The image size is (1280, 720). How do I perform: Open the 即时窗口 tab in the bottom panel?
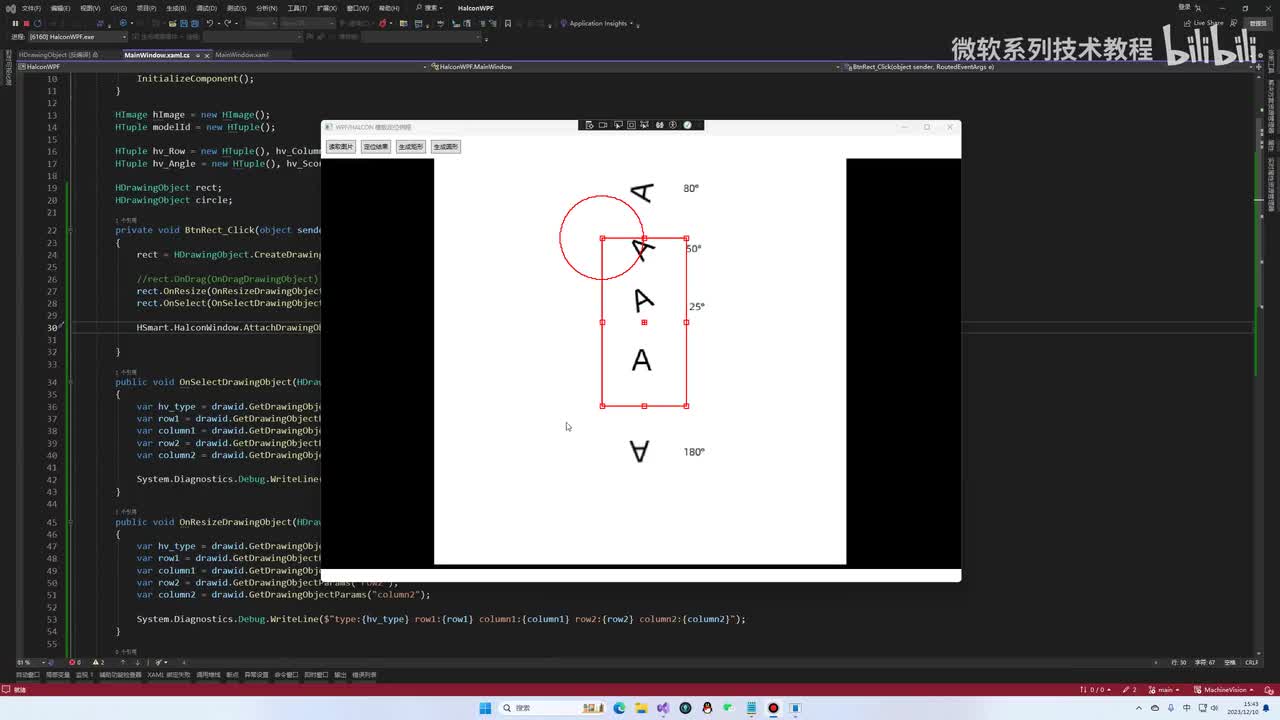click(318, 675)
